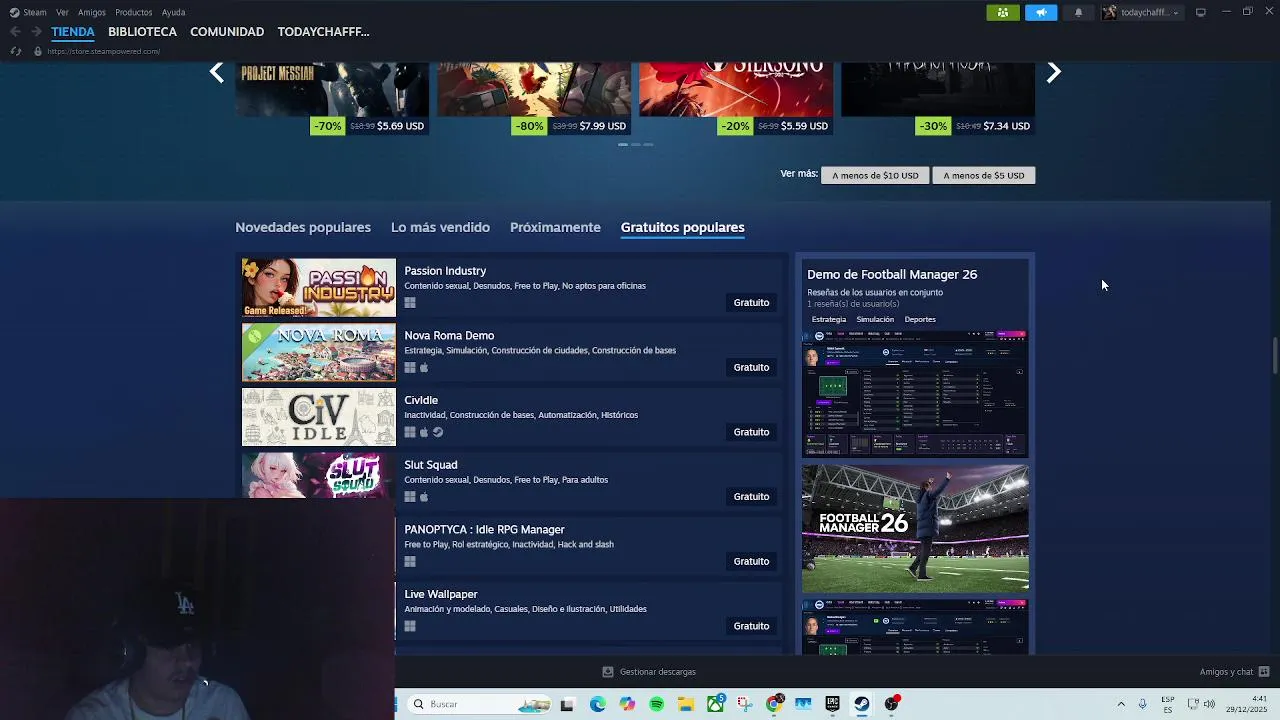The height and width of the screenshot is (720, 1280).
Task: Open Microsoft Edge from the taskbar
Action: click(x=597, y=704)
